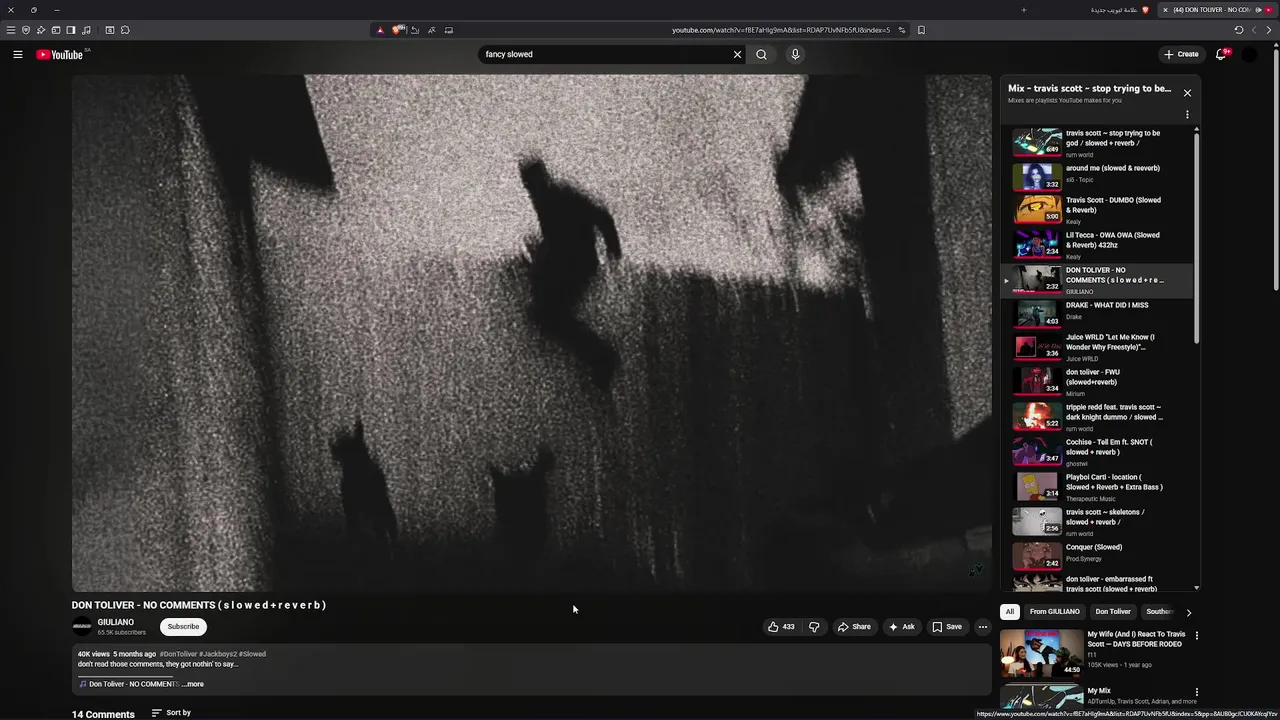Click the Brave Rewards triangle icon
The height and width of the screenshot is (720, 1280).
tap(380, 30)
